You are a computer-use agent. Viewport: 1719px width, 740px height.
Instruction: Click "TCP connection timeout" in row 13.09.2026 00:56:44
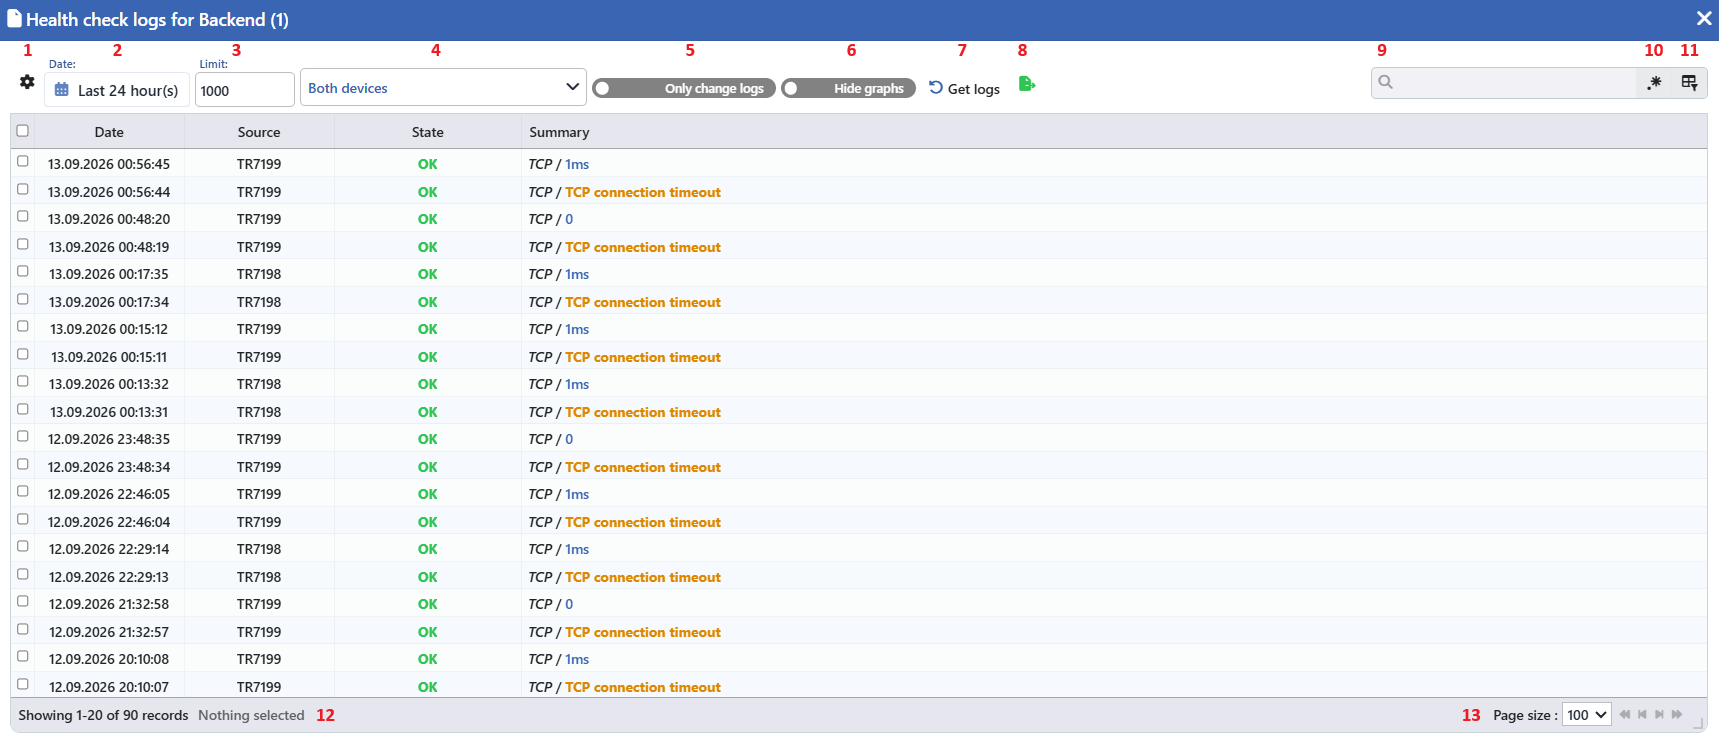[643, 192]
